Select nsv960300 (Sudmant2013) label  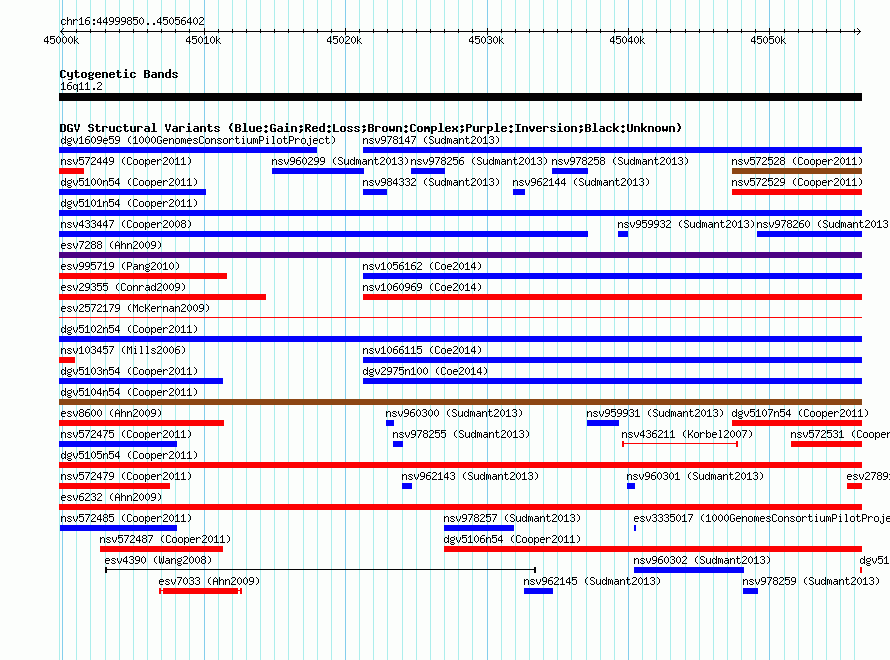(x=454, y=413)
